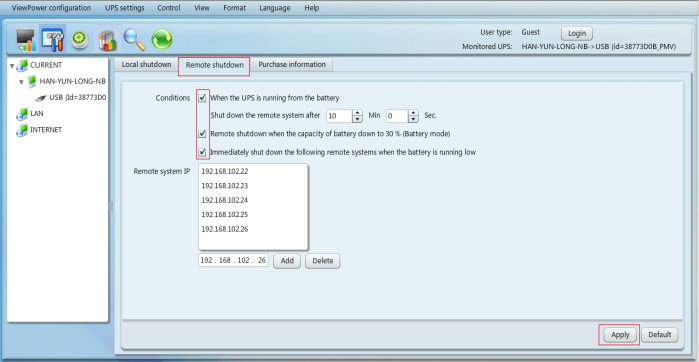Toggle 'When the UPS is running from the battery'
This screenshot has height=362, width=699.
(202, 98)
